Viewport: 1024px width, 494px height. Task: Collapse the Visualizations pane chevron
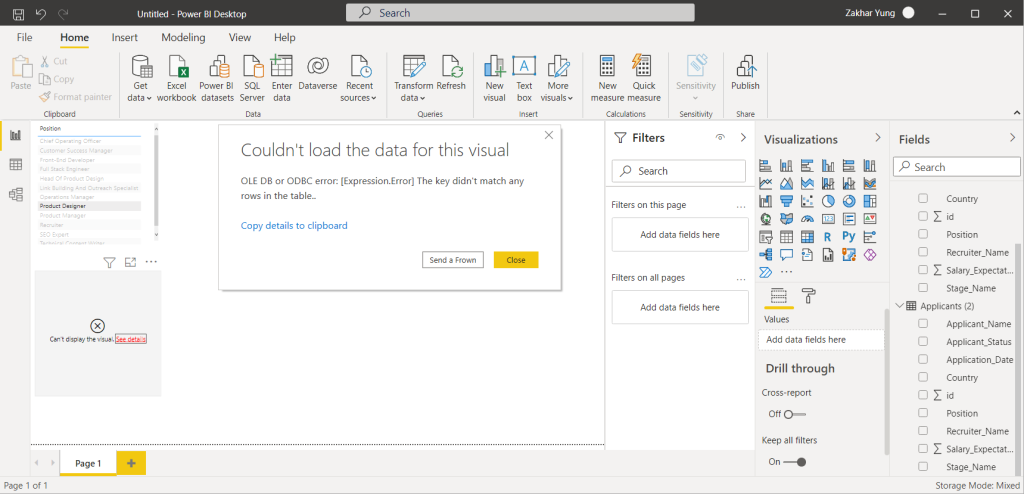click(x=878, y=138)
